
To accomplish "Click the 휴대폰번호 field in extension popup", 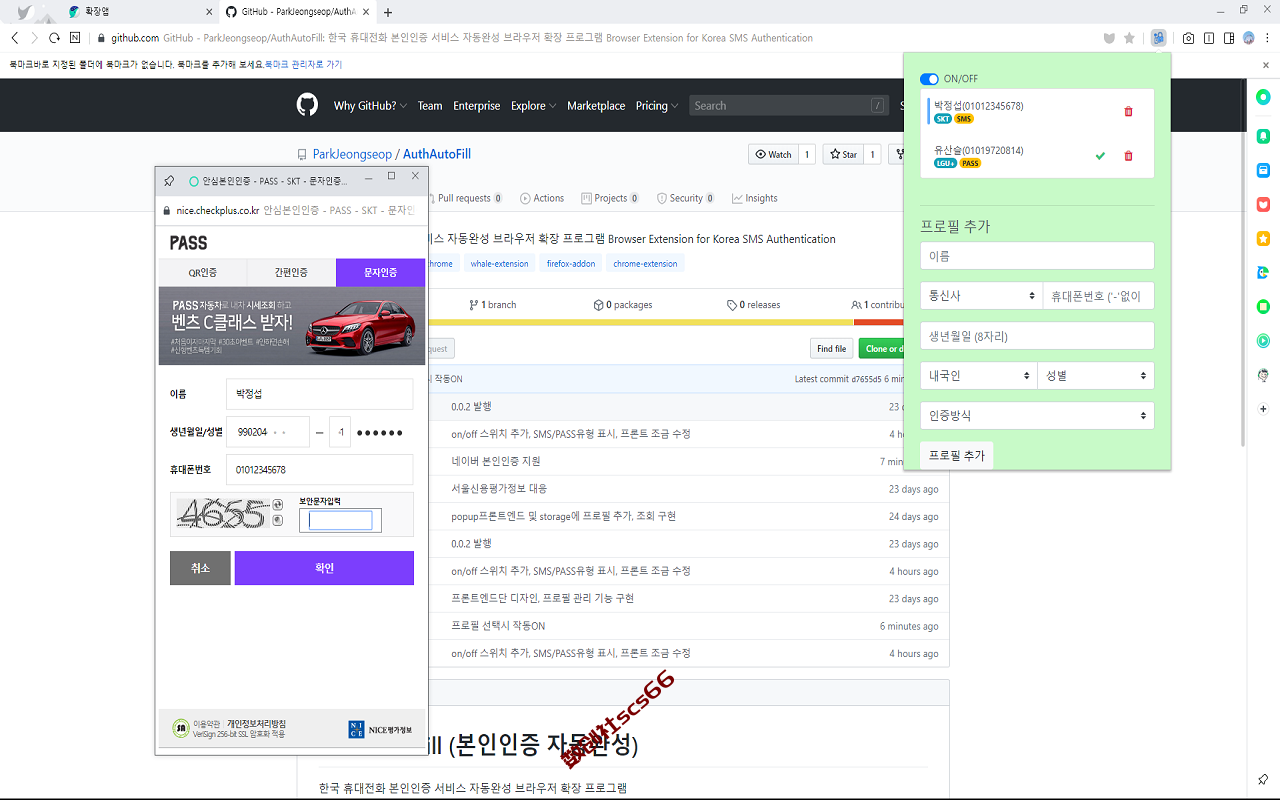I will click(x=1098, y=296).
